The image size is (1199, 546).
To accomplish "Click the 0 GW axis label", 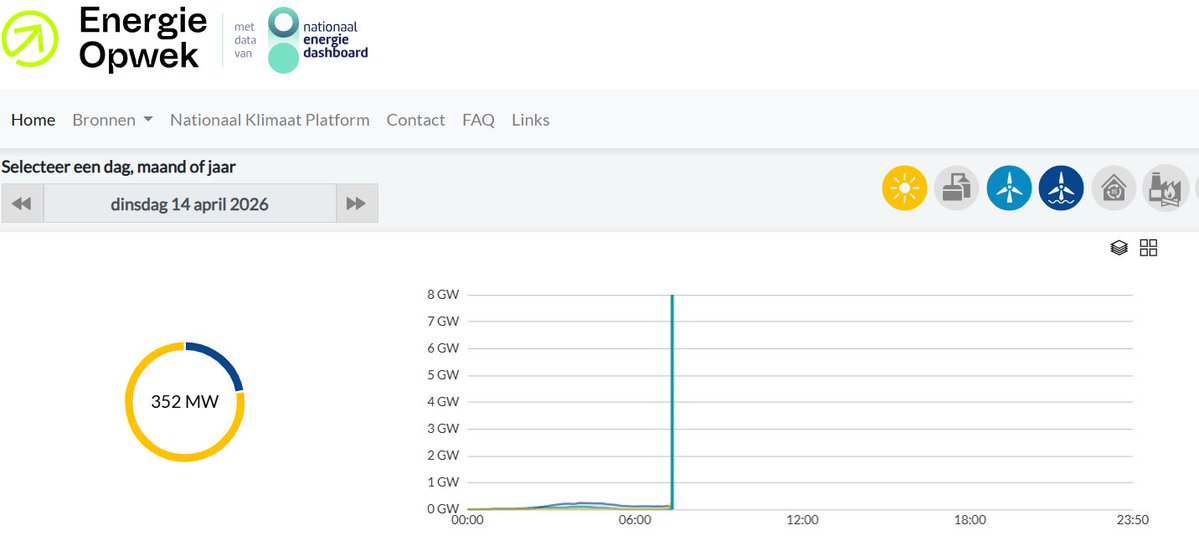I will coord(443,509).
